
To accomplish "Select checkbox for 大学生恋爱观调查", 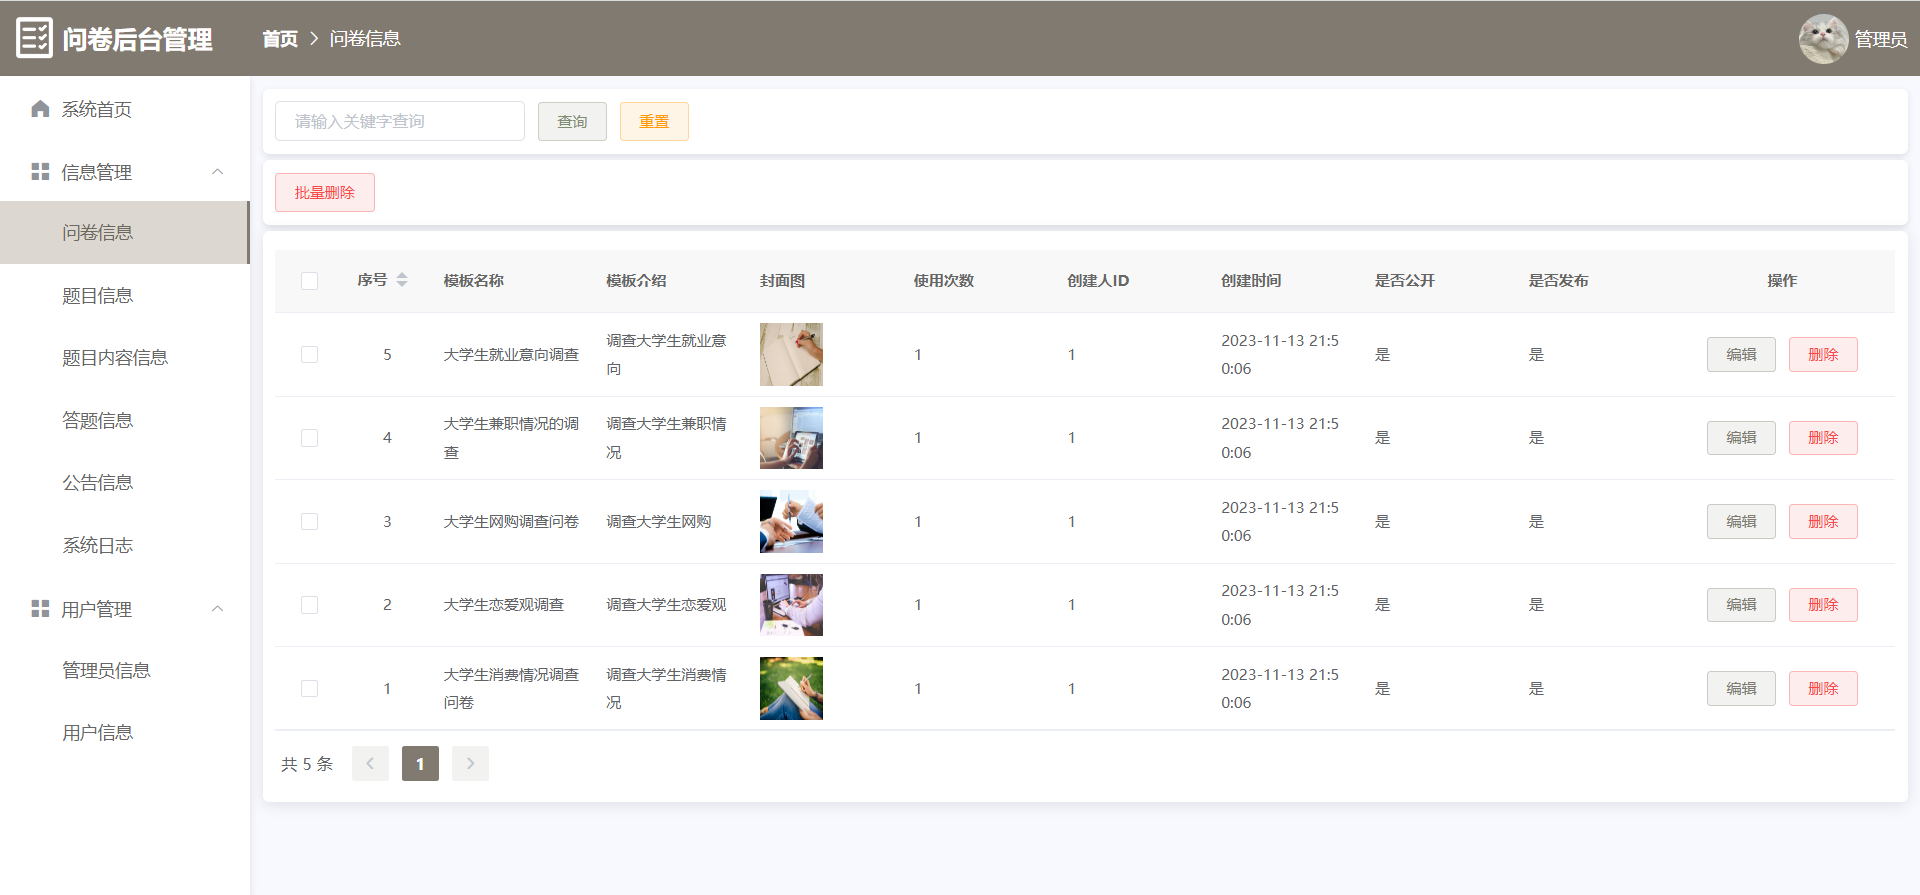I will click(x=309, y=605).
